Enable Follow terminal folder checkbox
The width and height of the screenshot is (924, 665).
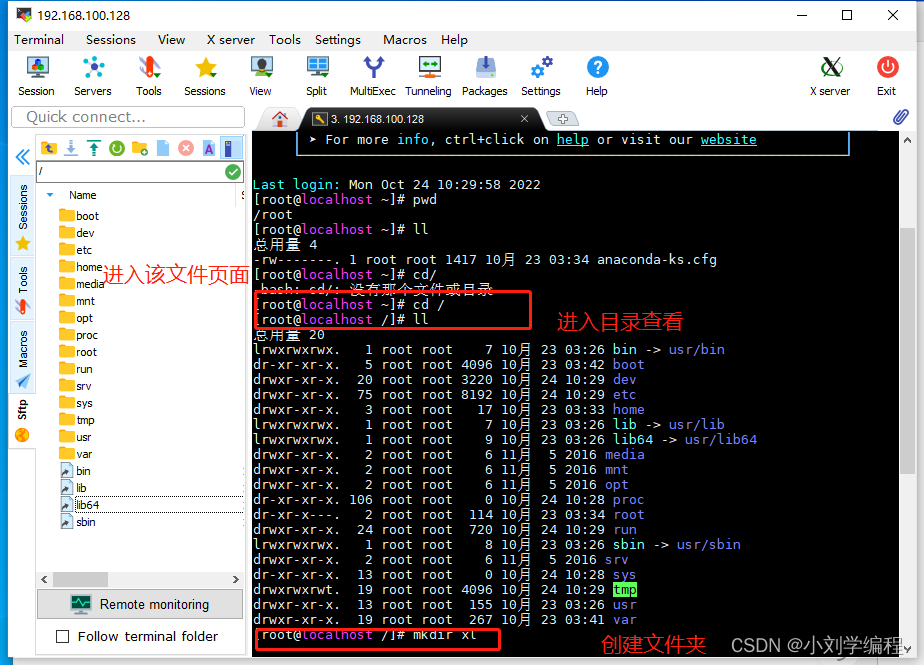[62, 637]
